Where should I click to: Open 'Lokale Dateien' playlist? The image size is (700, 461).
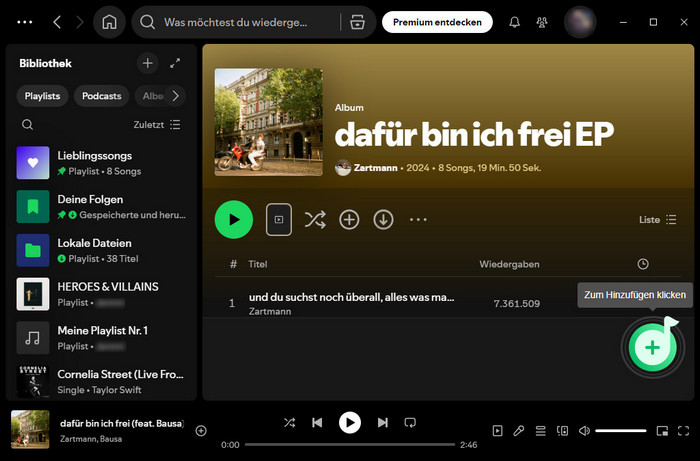(101, 250)
